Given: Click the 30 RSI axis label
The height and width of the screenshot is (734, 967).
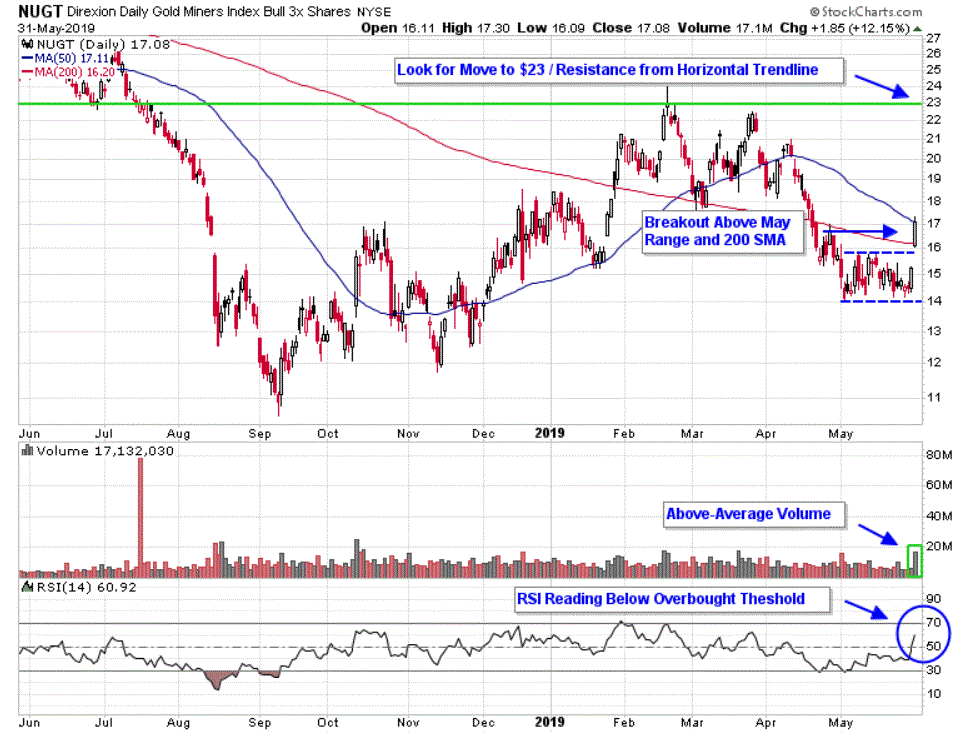Looking at the screenshot, I should tap(934, 670).
